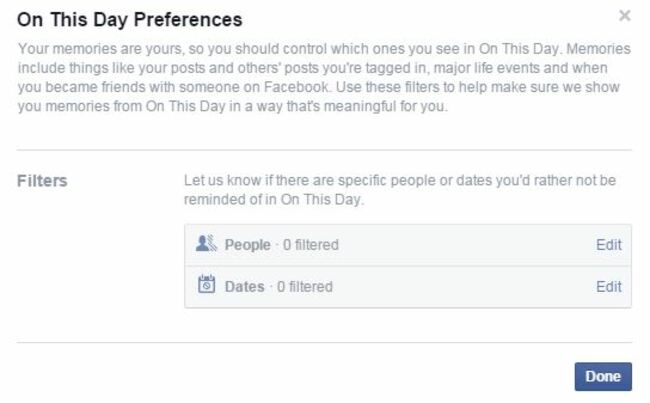
Task: Click the 'Let us know if there are specific people' text
Action: (x=400, y=180)
